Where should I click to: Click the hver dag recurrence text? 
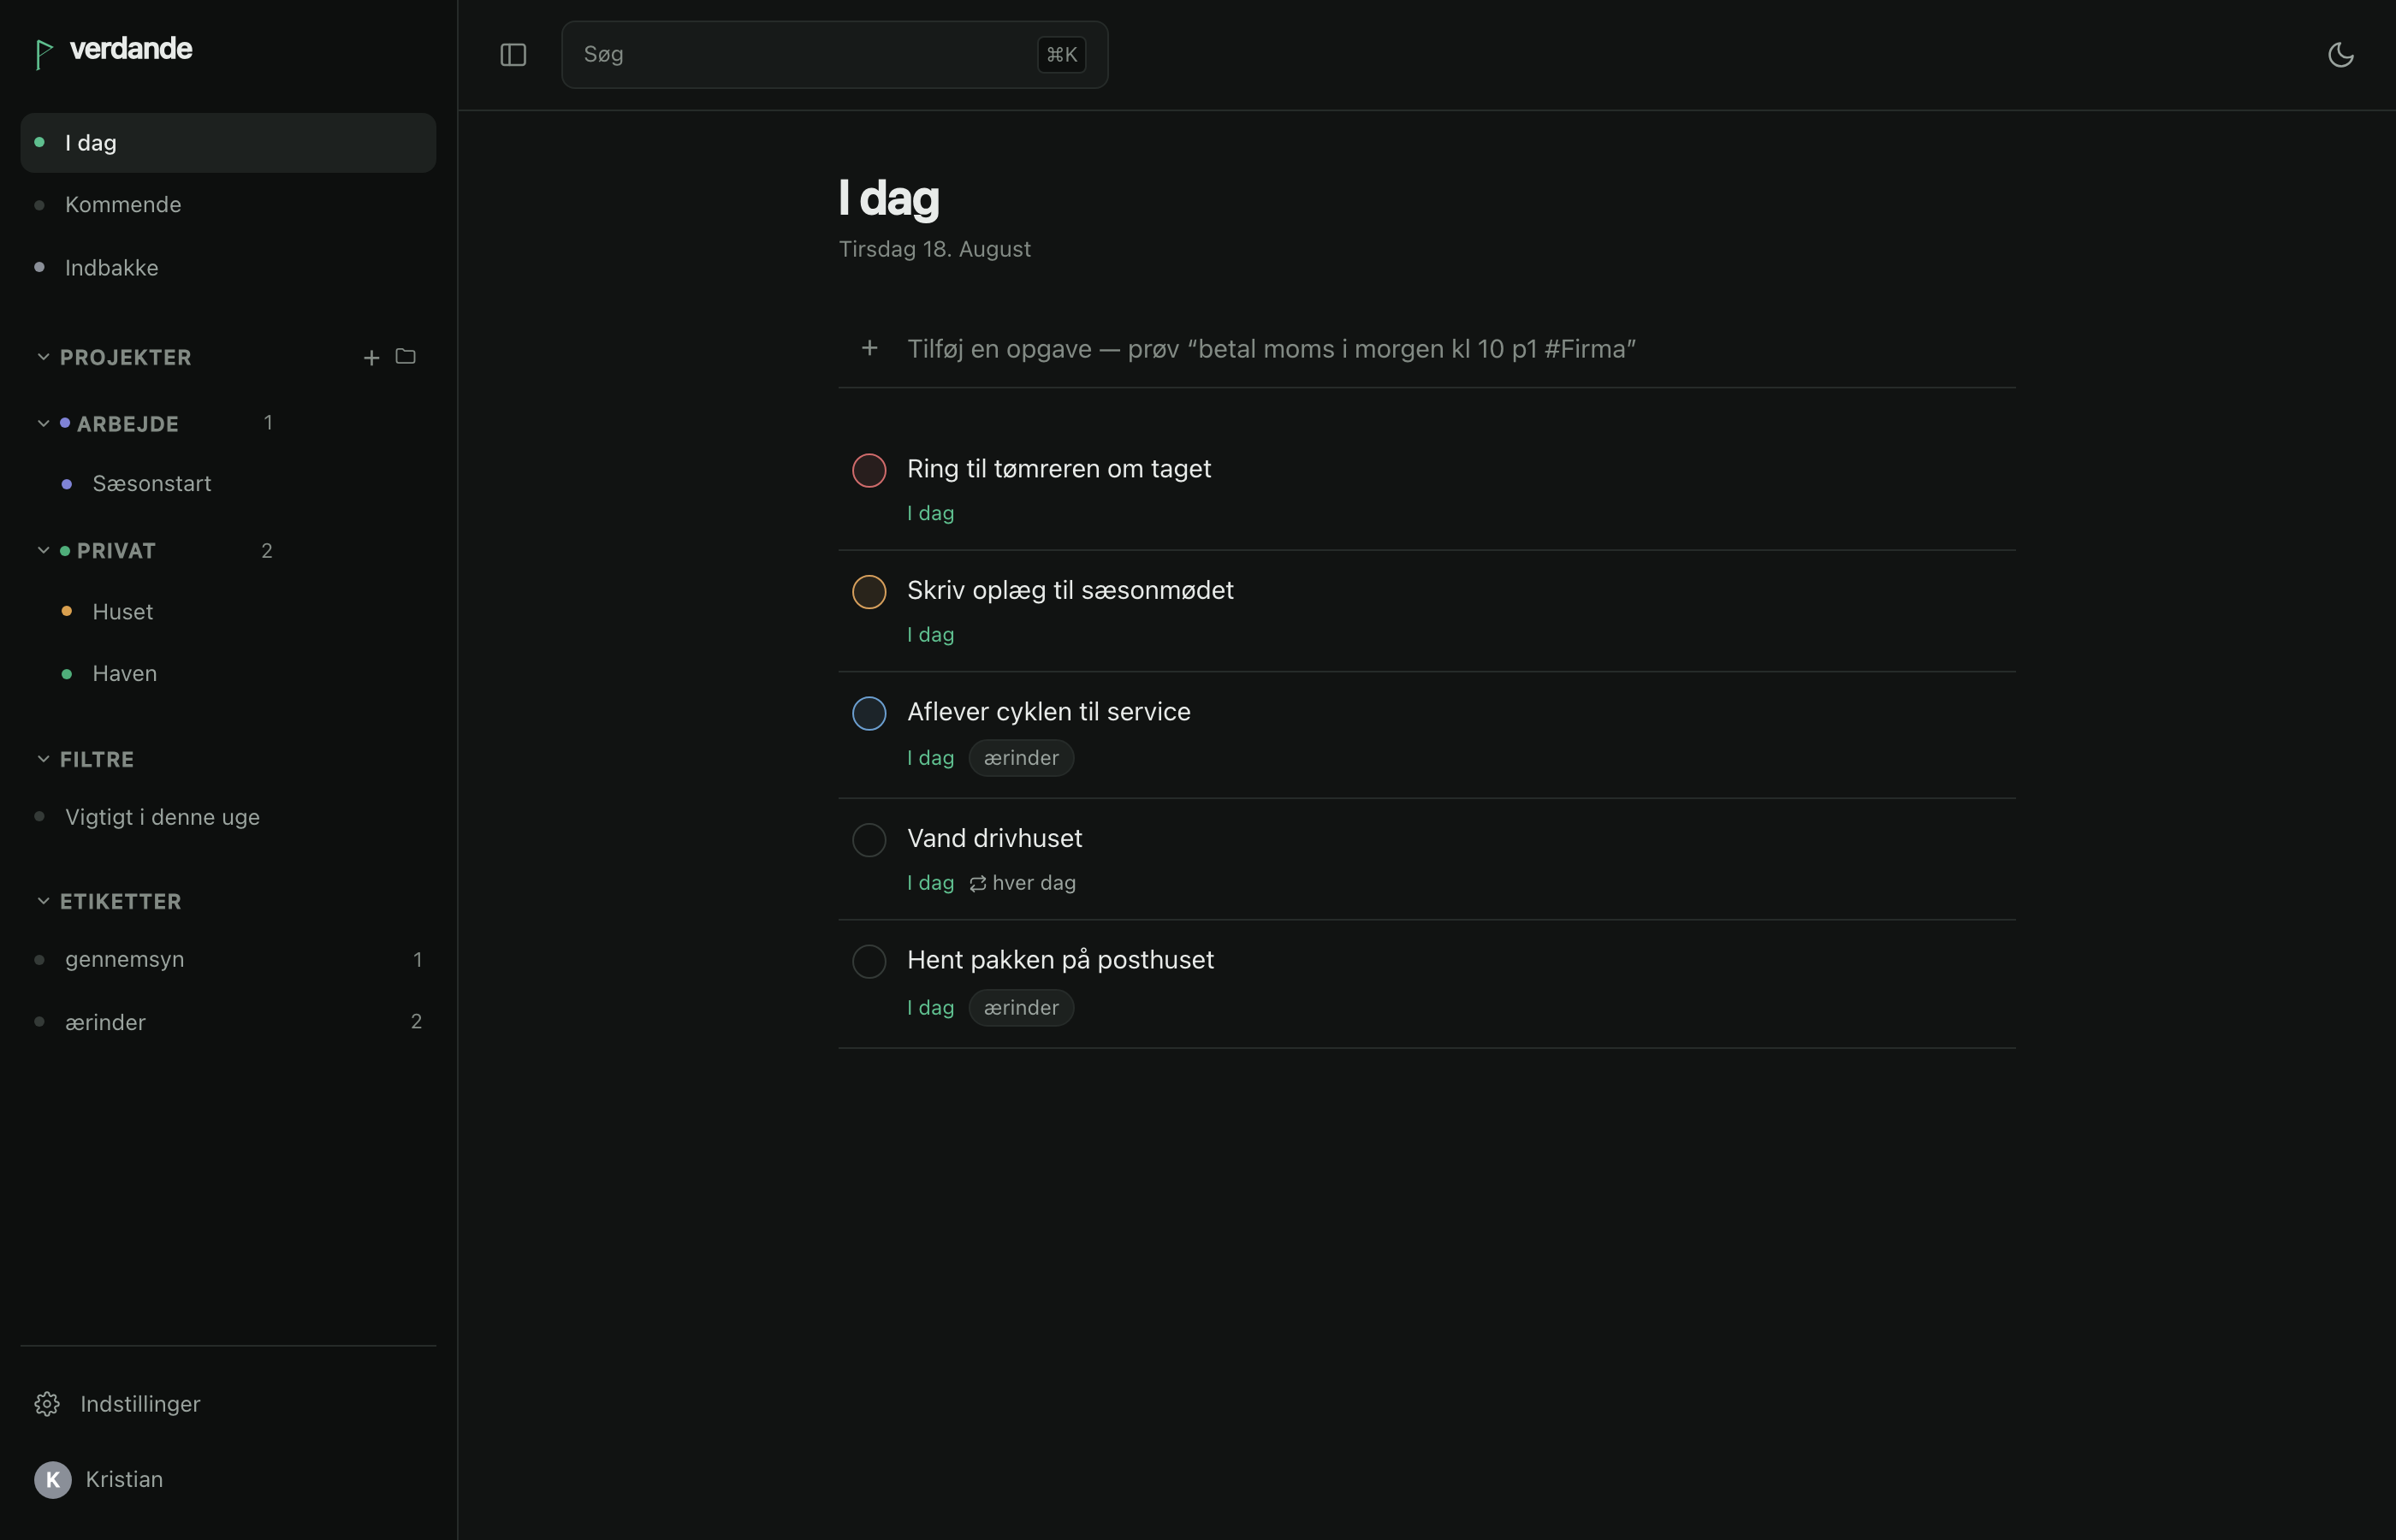pyautogui.click(x=1034, y=883)
